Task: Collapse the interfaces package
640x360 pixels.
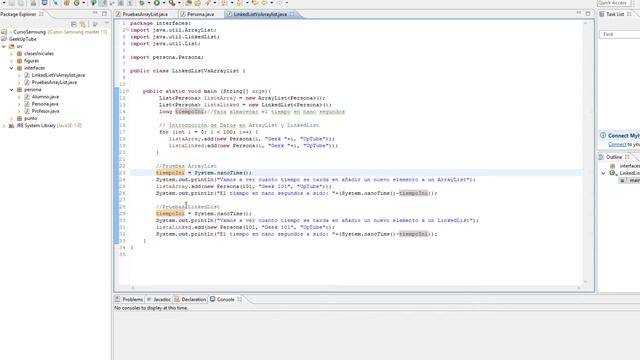Action: (11, 68)
